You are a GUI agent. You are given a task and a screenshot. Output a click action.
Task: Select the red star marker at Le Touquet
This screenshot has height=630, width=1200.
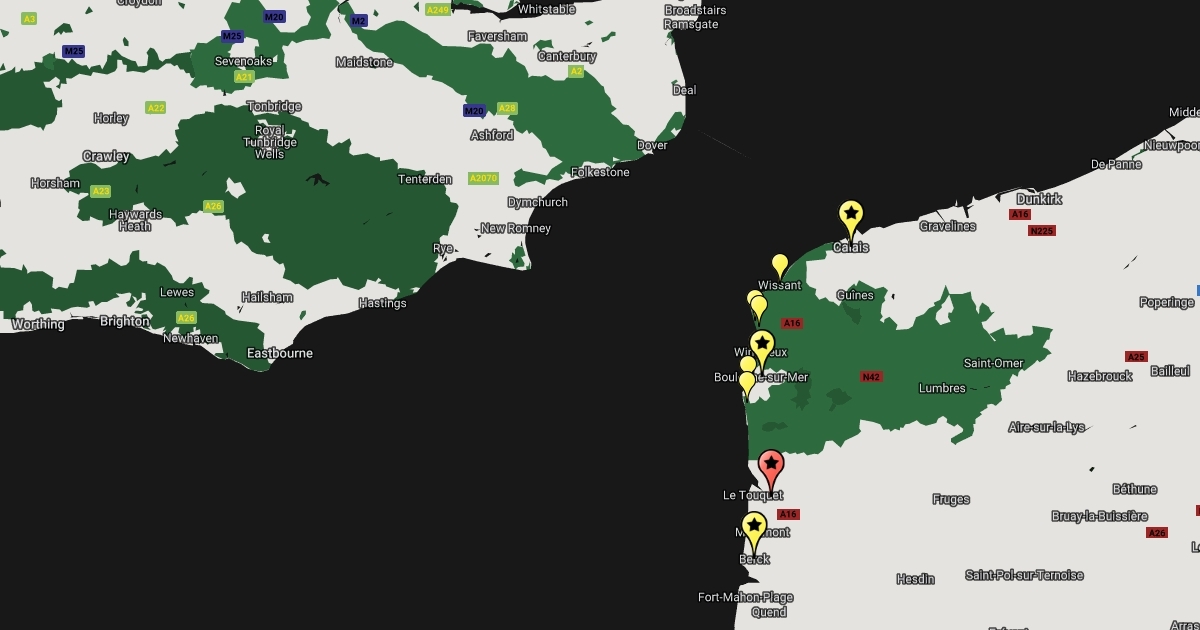point(770,465)
